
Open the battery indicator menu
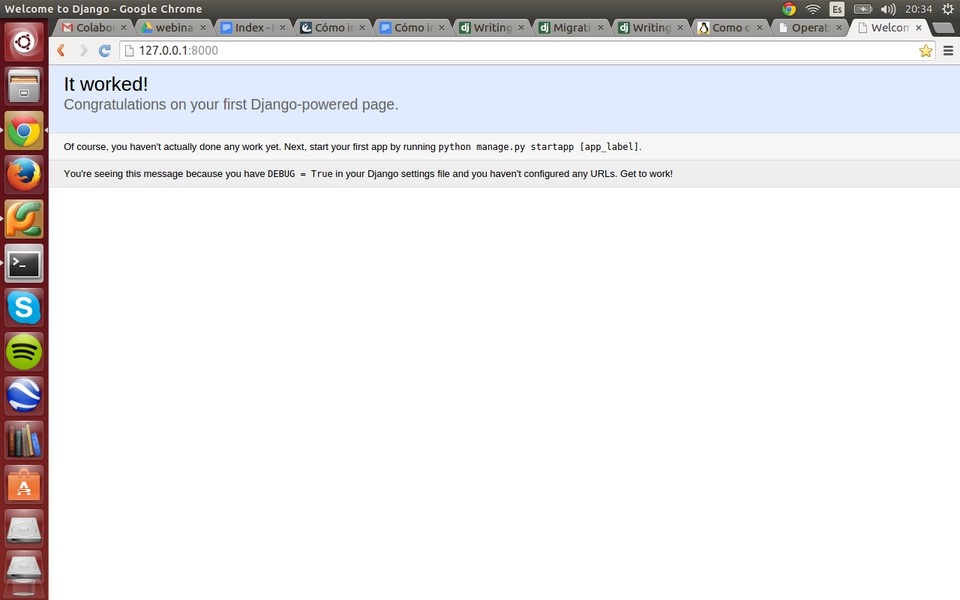click(x=863, y=9)
